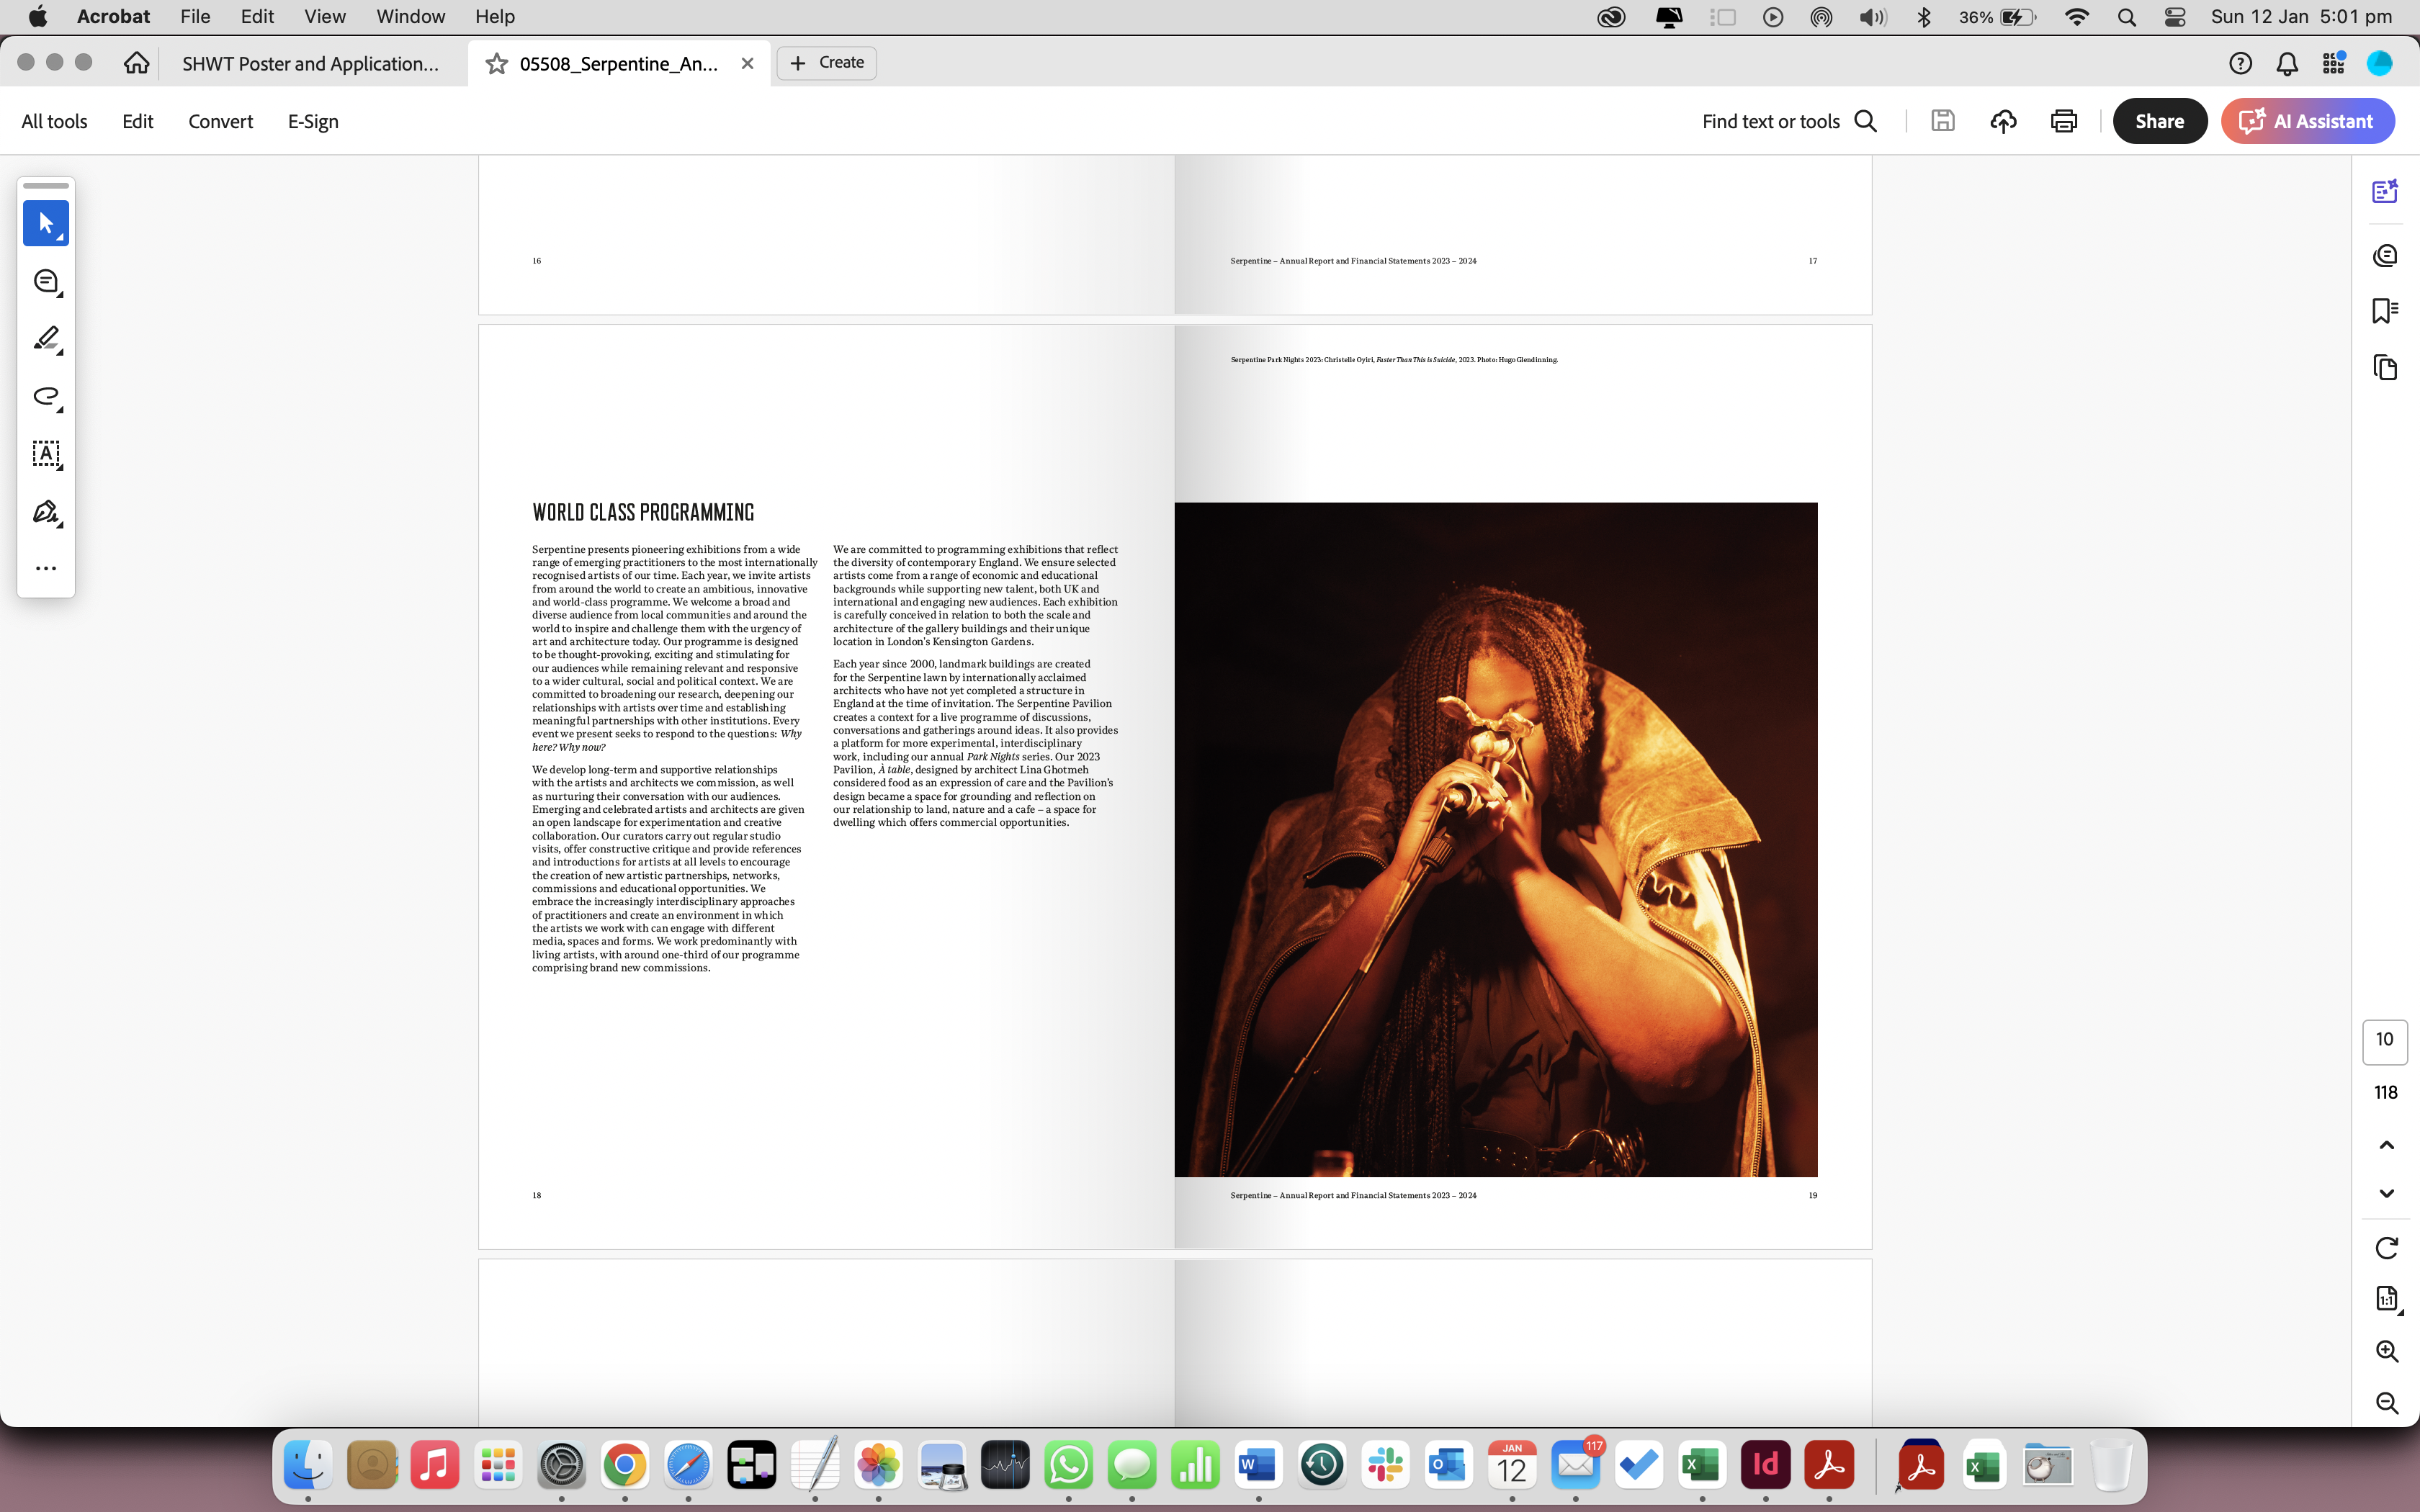Pick the freehand Draw tool

tap(46, 396)
